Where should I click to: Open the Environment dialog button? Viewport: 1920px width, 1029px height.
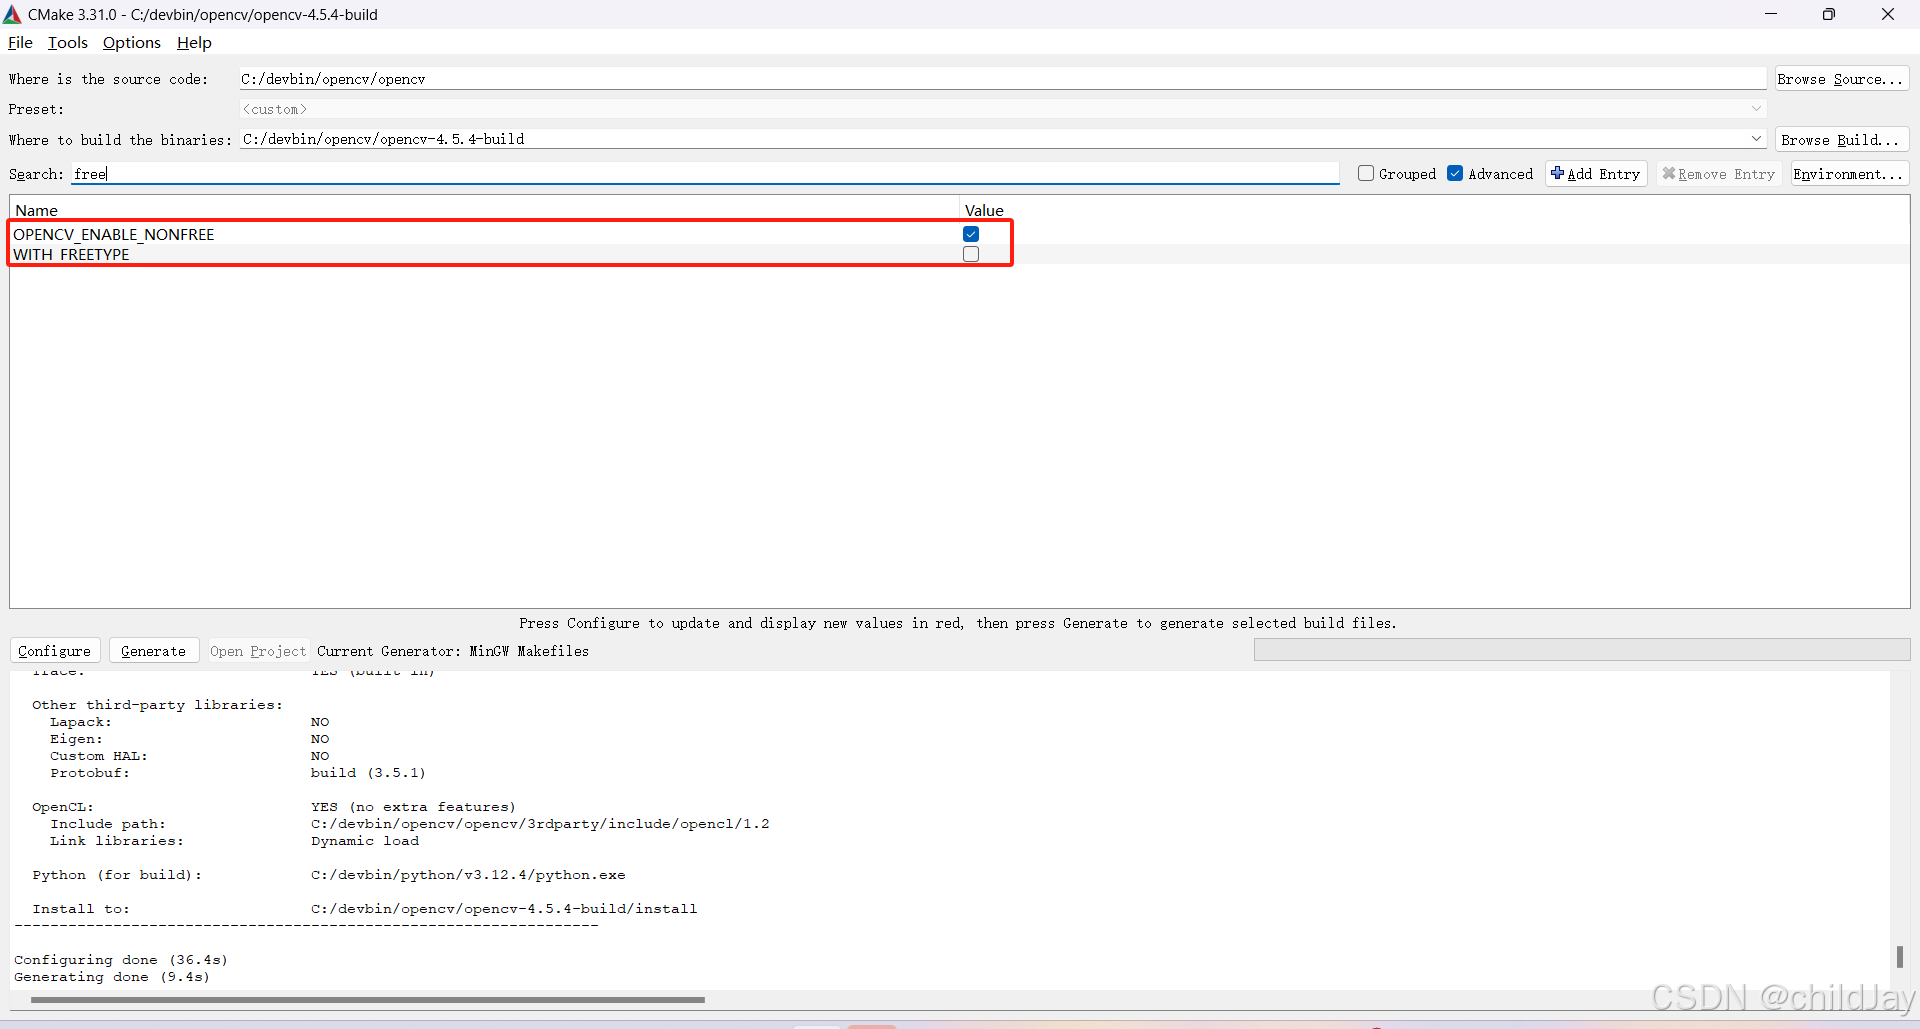pos(1849,174)
